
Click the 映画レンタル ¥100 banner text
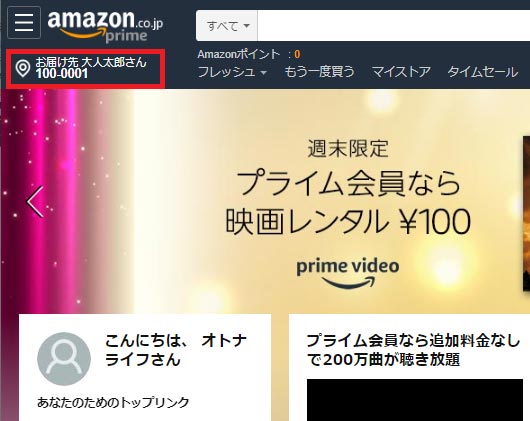tap(348, 222)
